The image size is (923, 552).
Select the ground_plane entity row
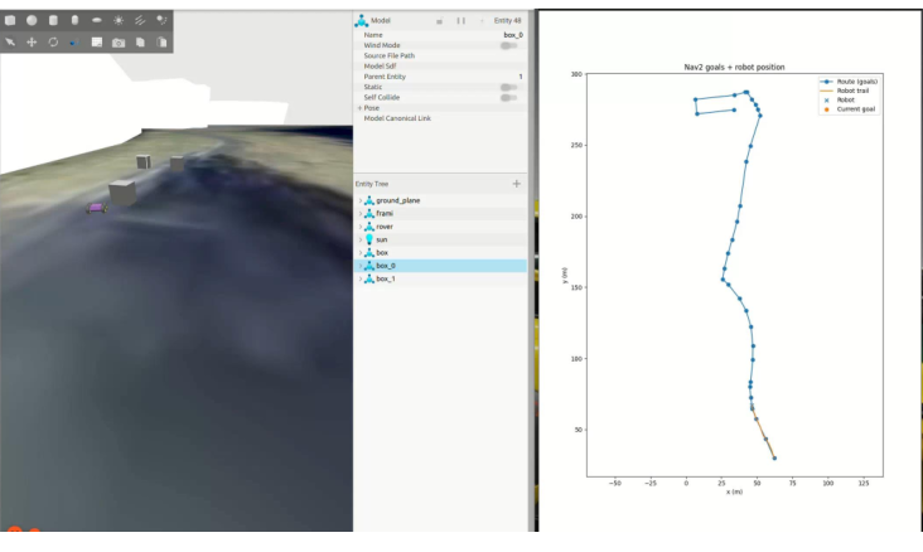pyautogui.click(x=440, y=201)
